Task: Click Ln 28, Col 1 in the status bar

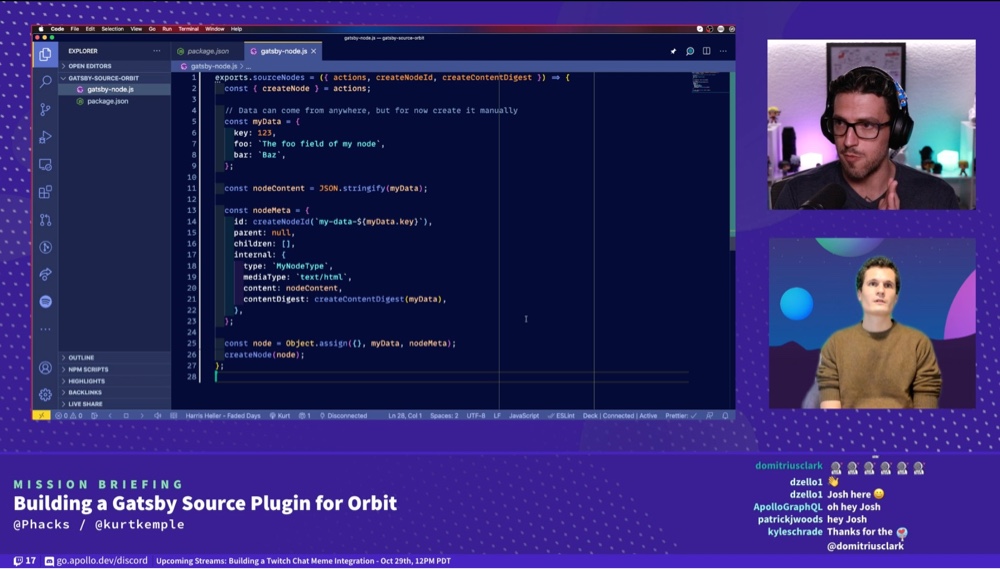Action: point(404,415)
